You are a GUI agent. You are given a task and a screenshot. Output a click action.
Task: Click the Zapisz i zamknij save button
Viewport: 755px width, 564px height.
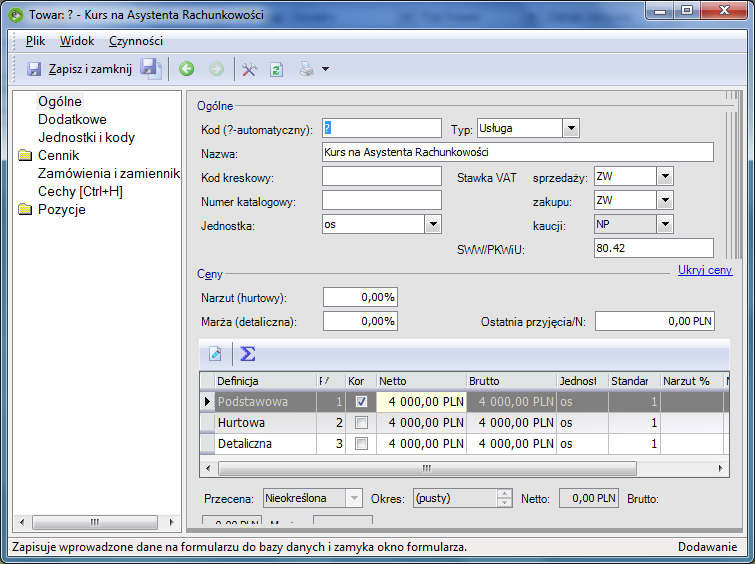coord(79,69)
